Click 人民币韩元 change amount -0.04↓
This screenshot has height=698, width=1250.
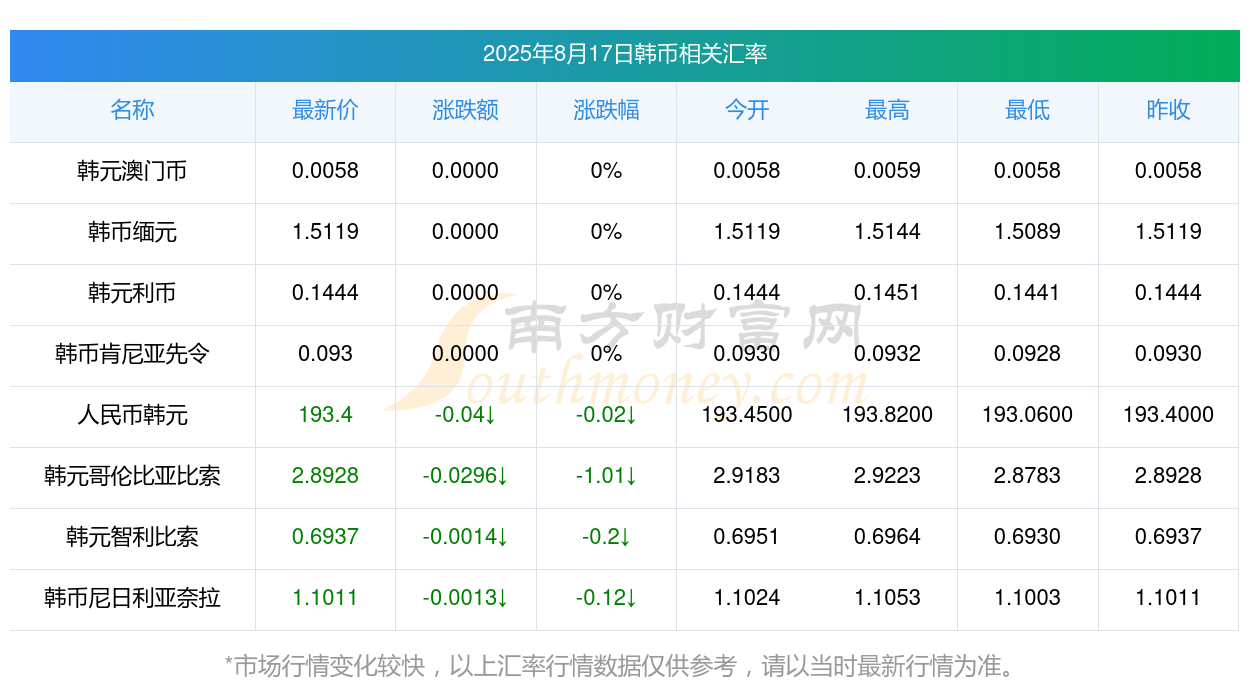[465, 415]
